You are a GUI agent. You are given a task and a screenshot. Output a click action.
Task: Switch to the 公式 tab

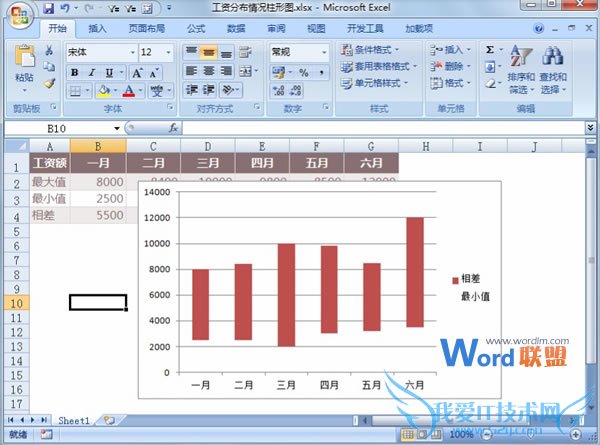pos(196,28)
